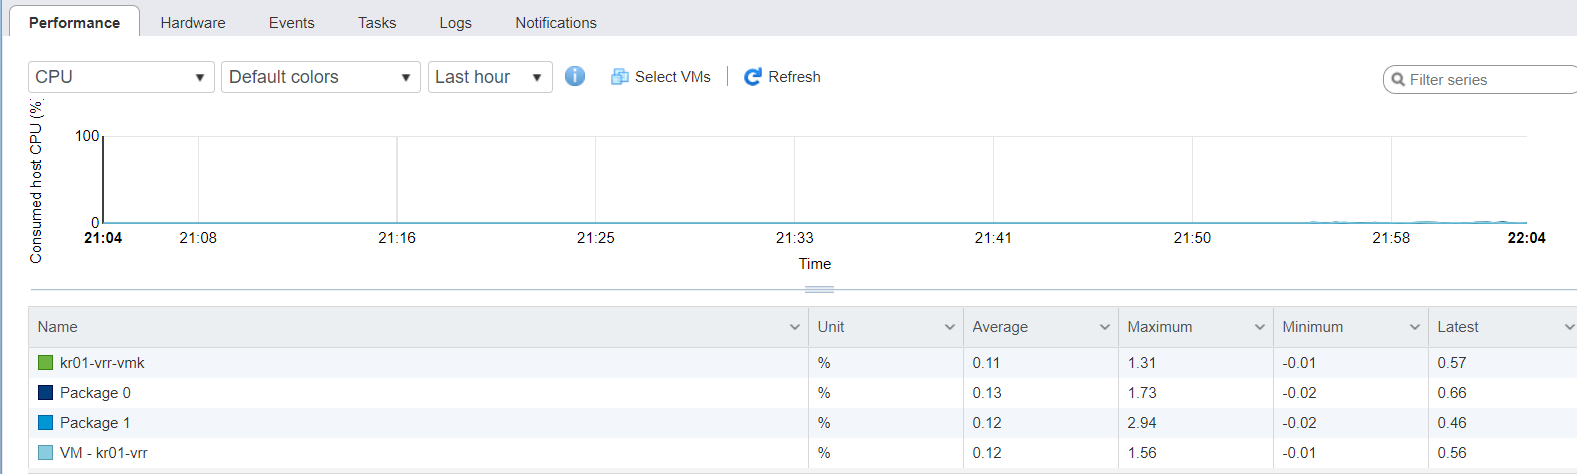Click the Select VMs button
Screen dimensions: 1577x474
661,77
